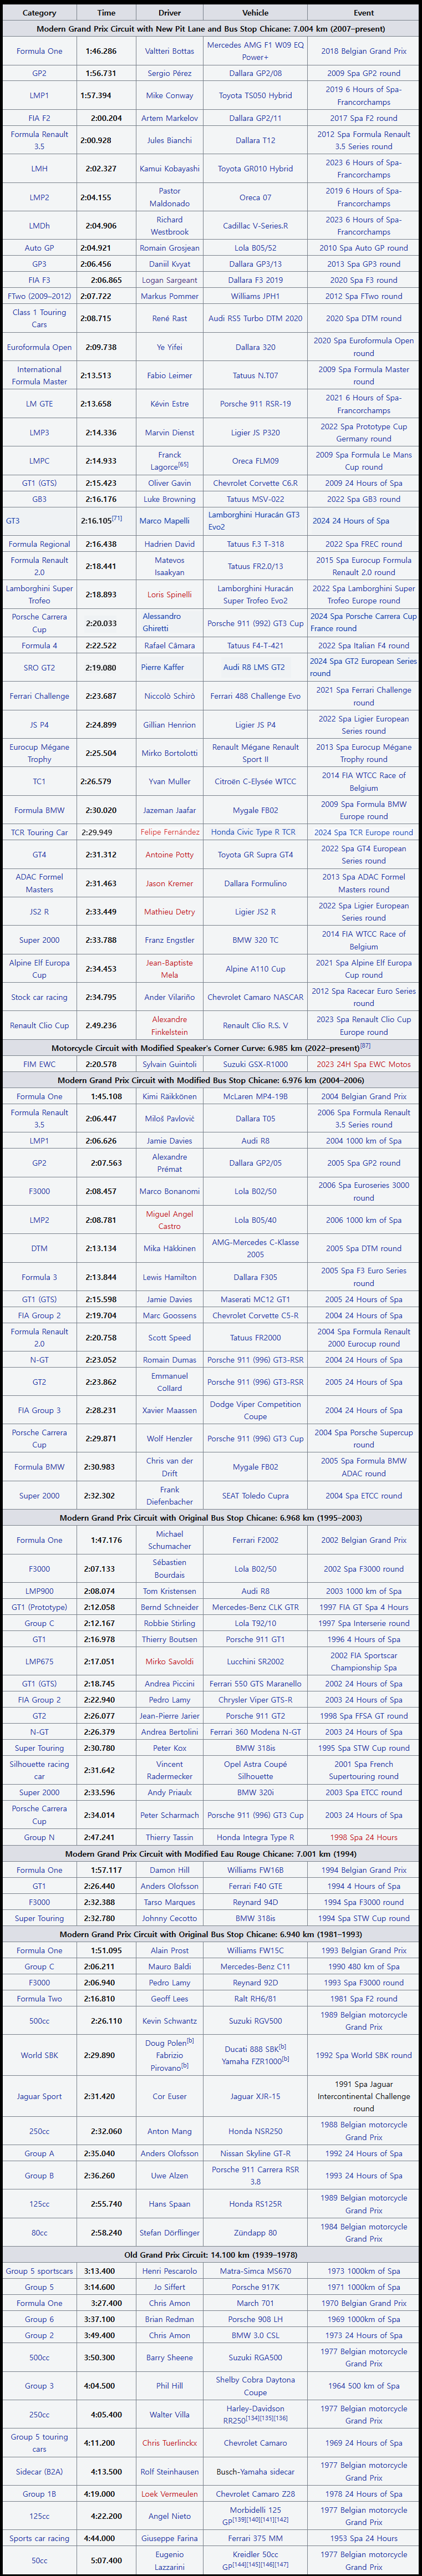Open Jules Bianchi's page
Screen dimensions: 422x2576
coord(170,141)
